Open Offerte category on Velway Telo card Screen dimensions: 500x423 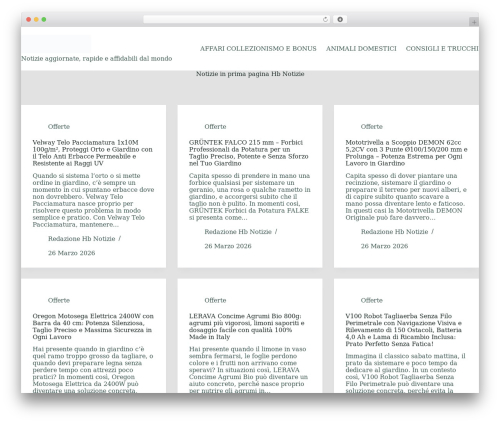tap(59, 127)
